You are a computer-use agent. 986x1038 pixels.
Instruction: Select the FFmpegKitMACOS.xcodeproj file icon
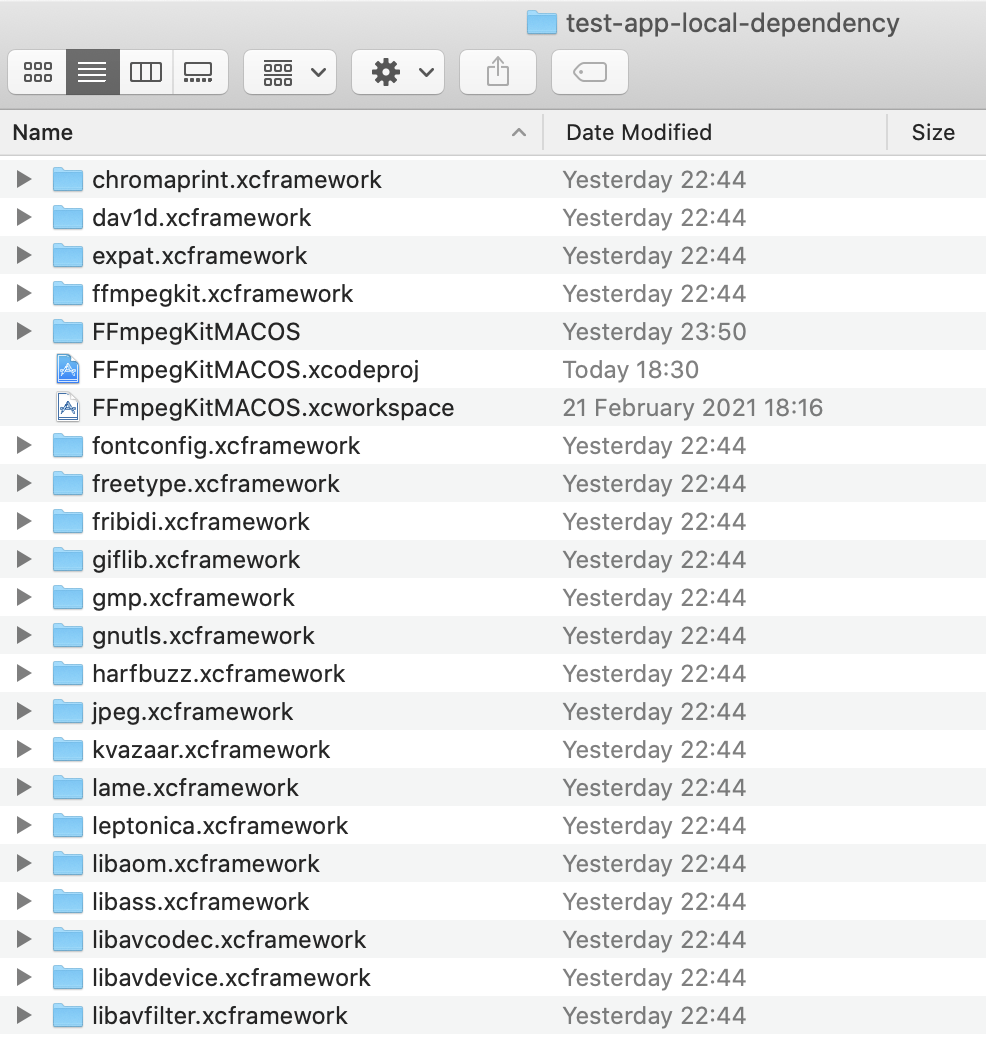point(67,370)
